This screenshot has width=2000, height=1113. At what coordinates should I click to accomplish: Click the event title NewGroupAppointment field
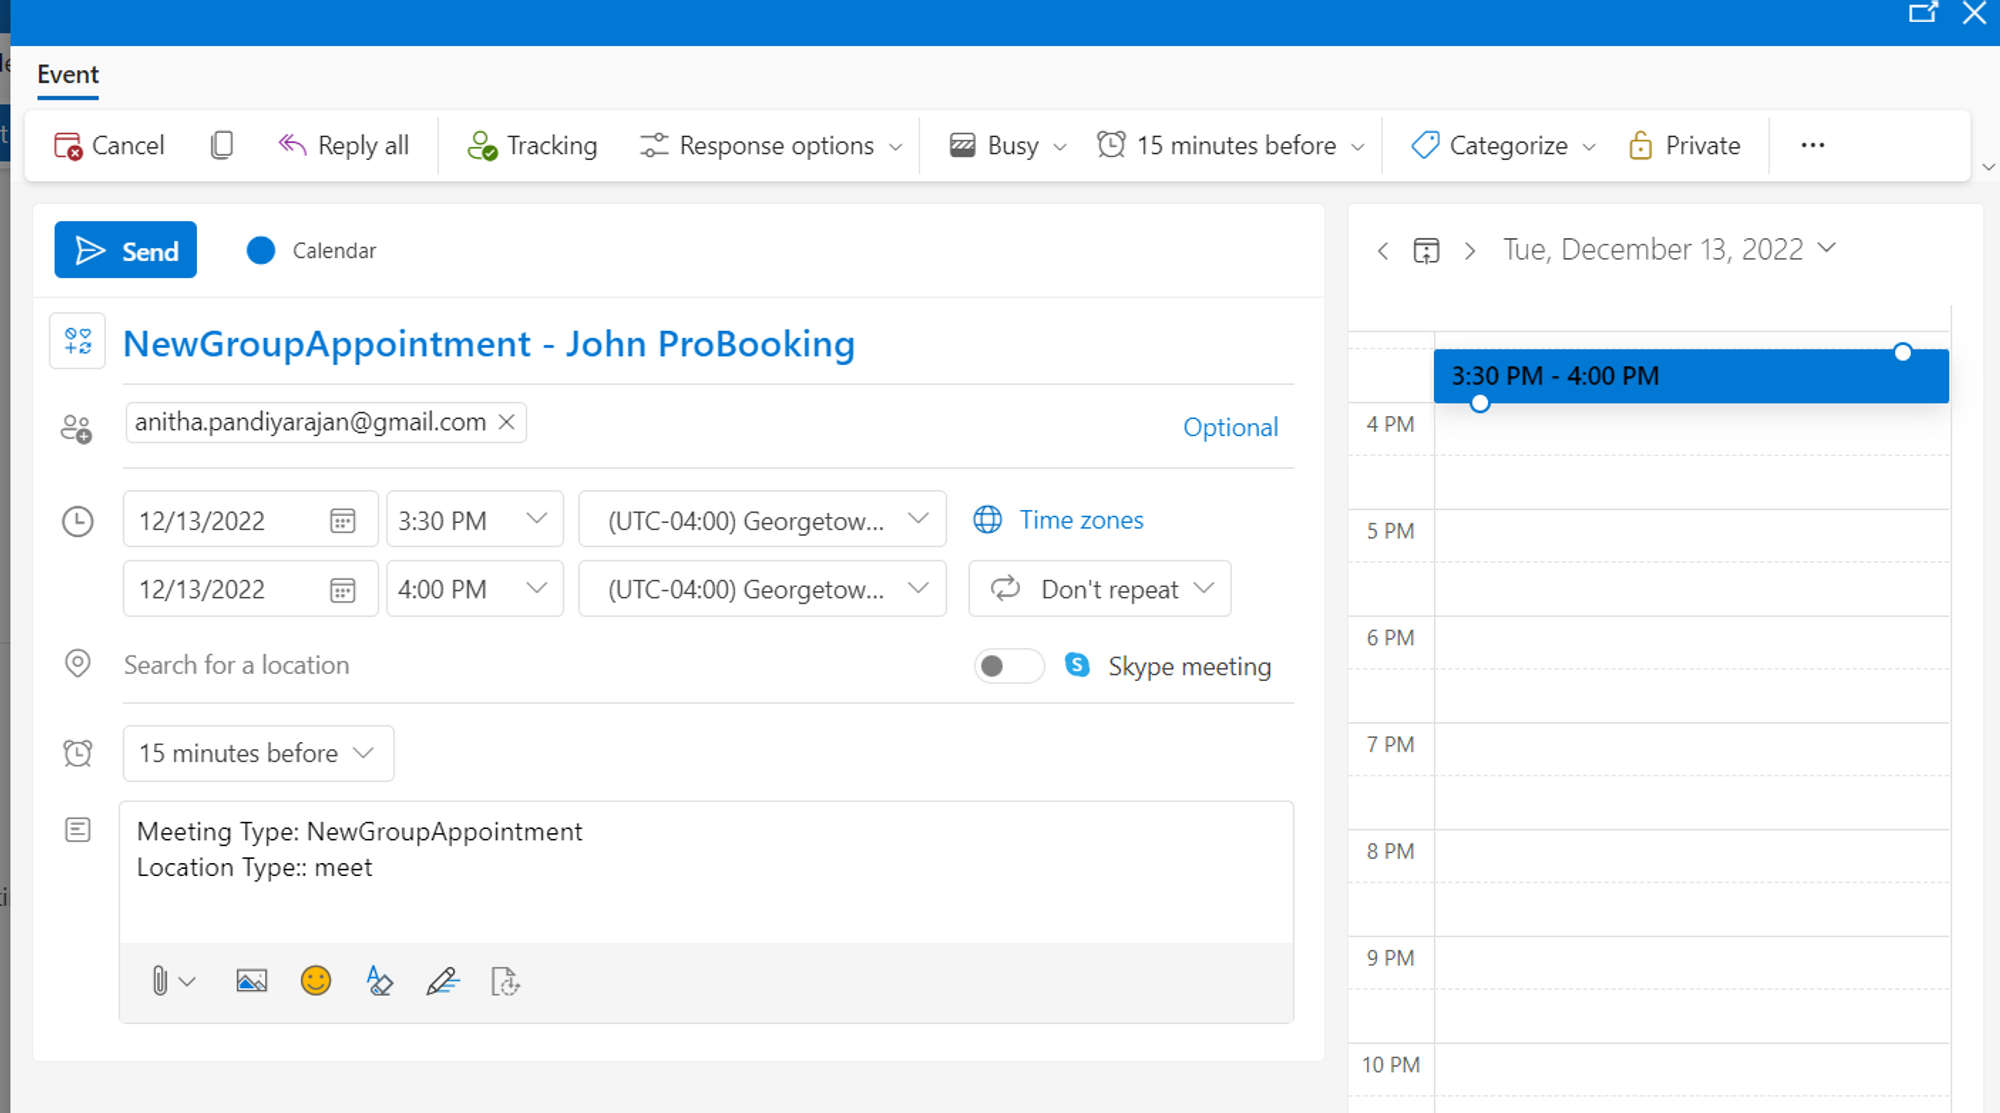coord(708,344)
